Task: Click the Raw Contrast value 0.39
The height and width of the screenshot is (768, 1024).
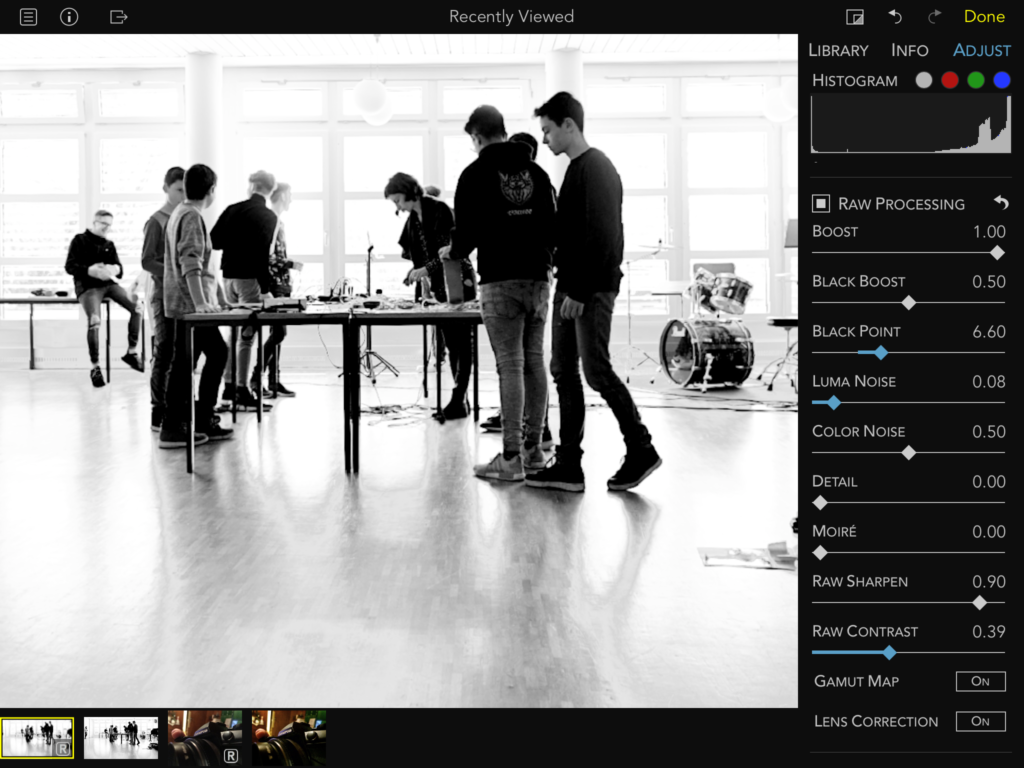Action: coord(989,632)
